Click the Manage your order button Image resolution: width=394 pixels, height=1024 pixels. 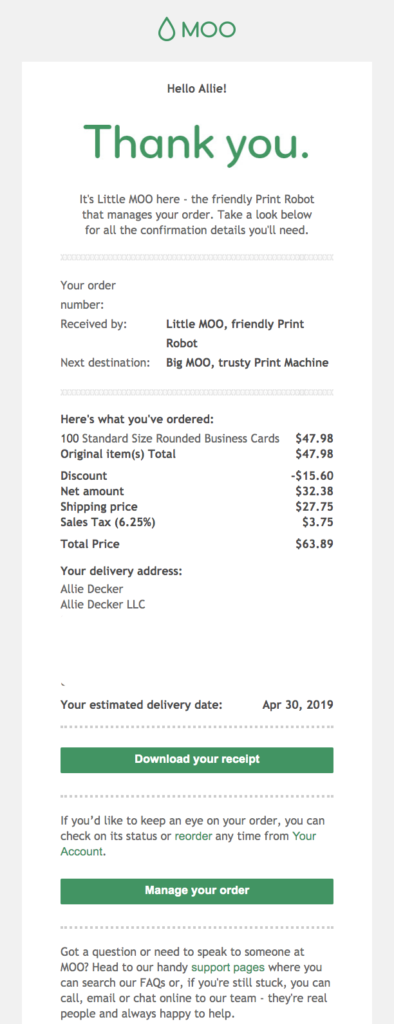click(197, 891)
